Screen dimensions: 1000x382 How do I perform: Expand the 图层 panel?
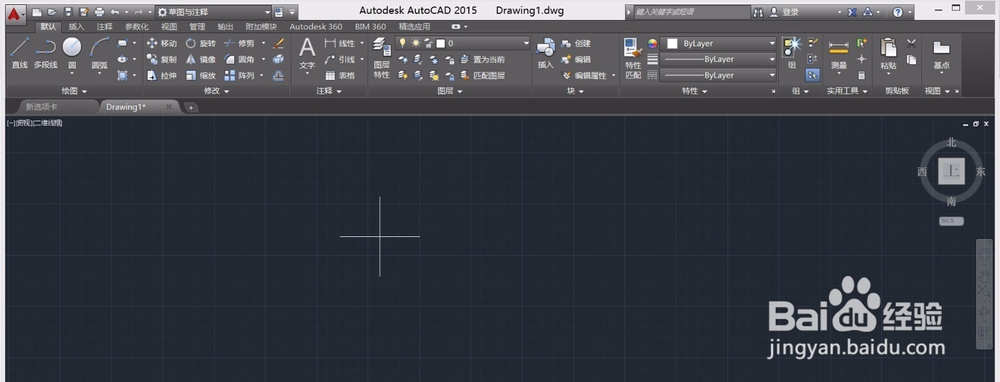click(x=450, y=91)
